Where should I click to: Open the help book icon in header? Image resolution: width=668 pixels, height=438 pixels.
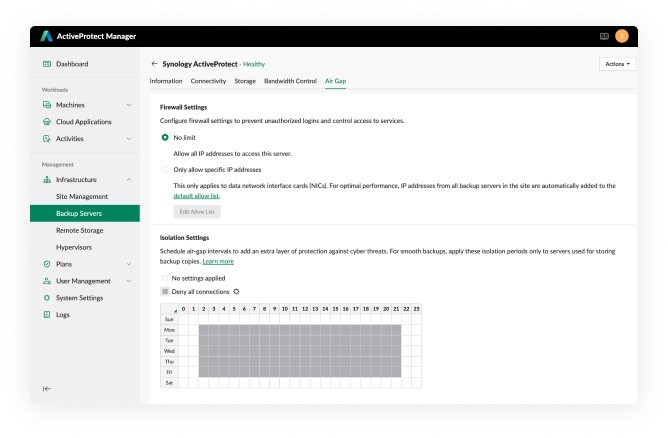pyautogui.click(x=604, y=36)
